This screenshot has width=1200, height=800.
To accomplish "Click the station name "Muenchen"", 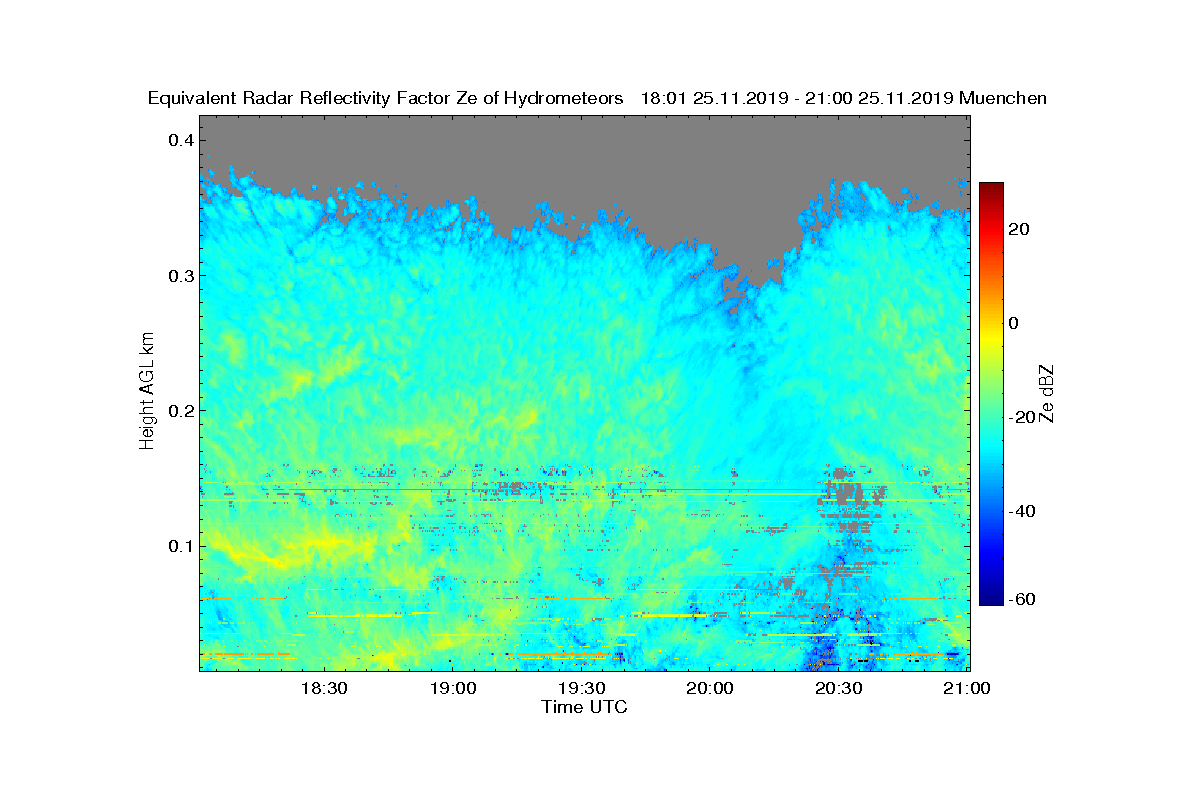I will (1003, 98).
